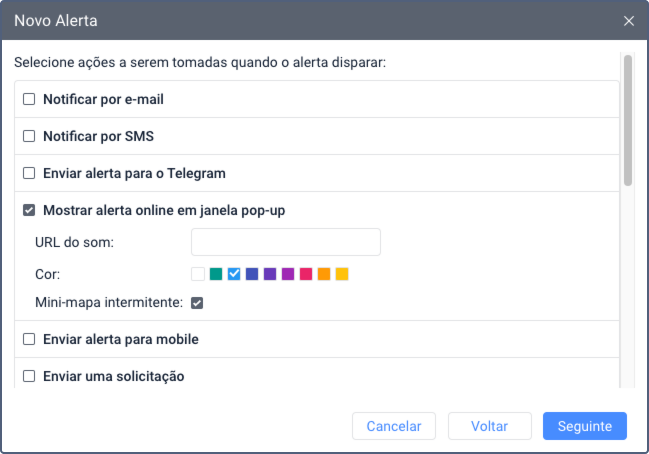
Task: Enable Enviar alerta para o Telegram
Action: (x=29, y=173)
